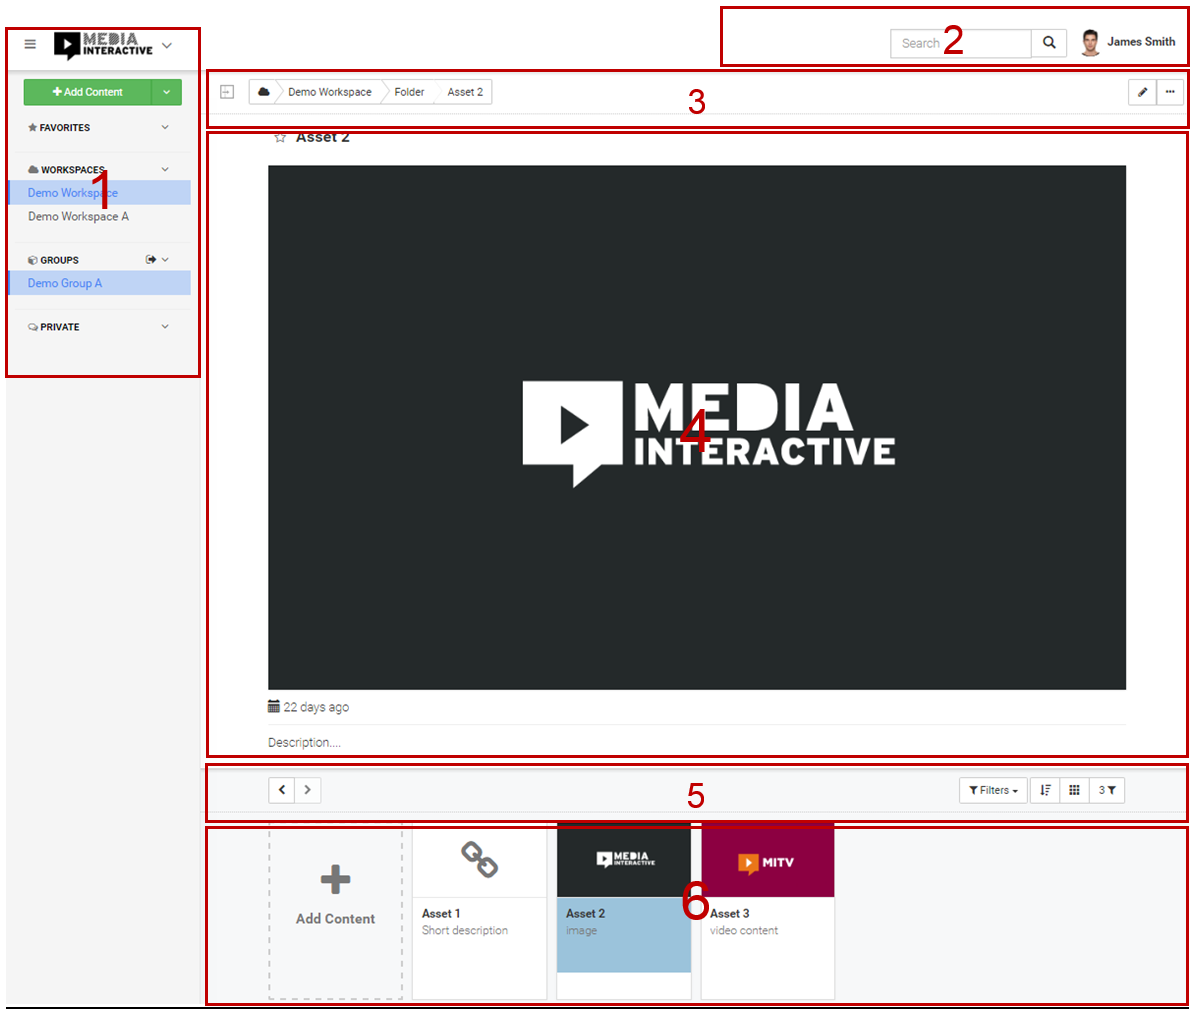Click Asset 2 breadcrumb
The height and width of the screenshot is (1013, 1195).
[x=465, y=92]
